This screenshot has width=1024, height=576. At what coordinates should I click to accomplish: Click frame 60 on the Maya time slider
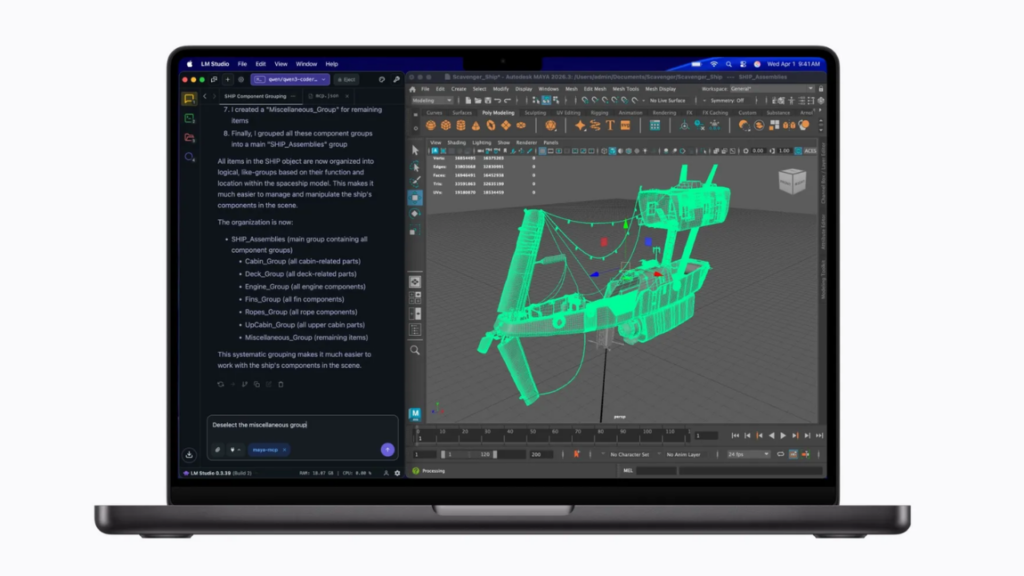click(555, 433)
